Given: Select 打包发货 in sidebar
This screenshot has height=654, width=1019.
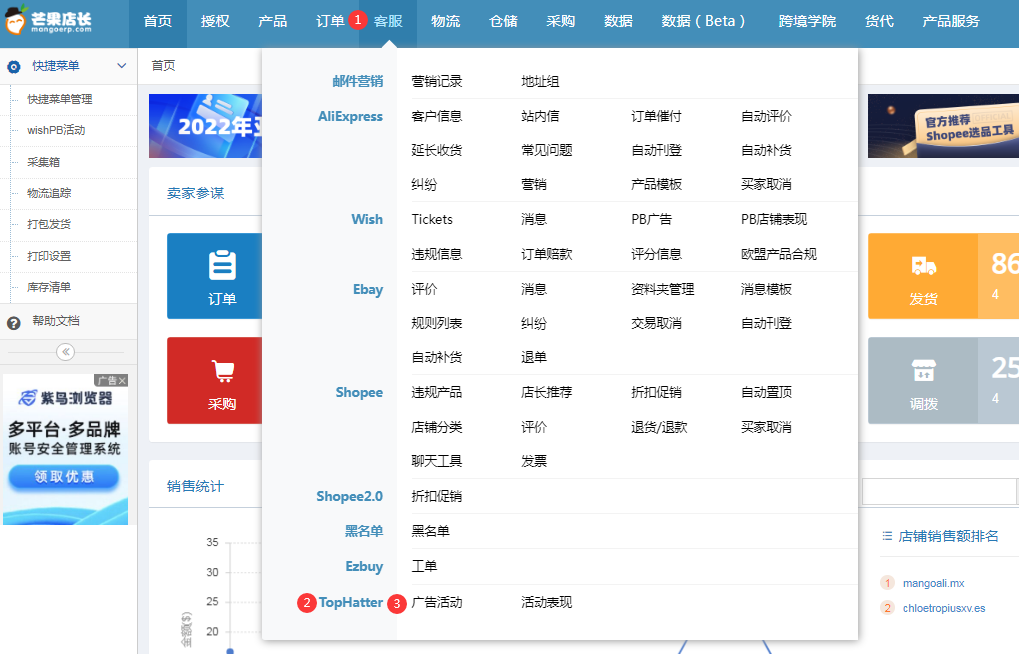Looking at the screenshot, I should [49, 224].
